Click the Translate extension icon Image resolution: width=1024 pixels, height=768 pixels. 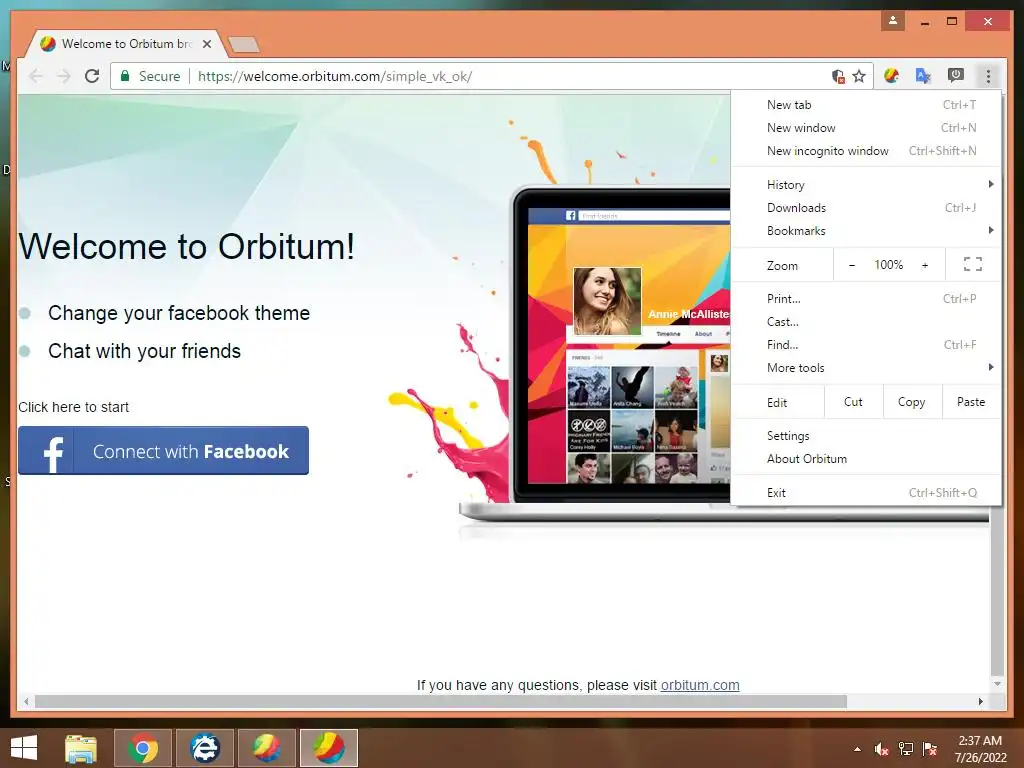[923, 76]
